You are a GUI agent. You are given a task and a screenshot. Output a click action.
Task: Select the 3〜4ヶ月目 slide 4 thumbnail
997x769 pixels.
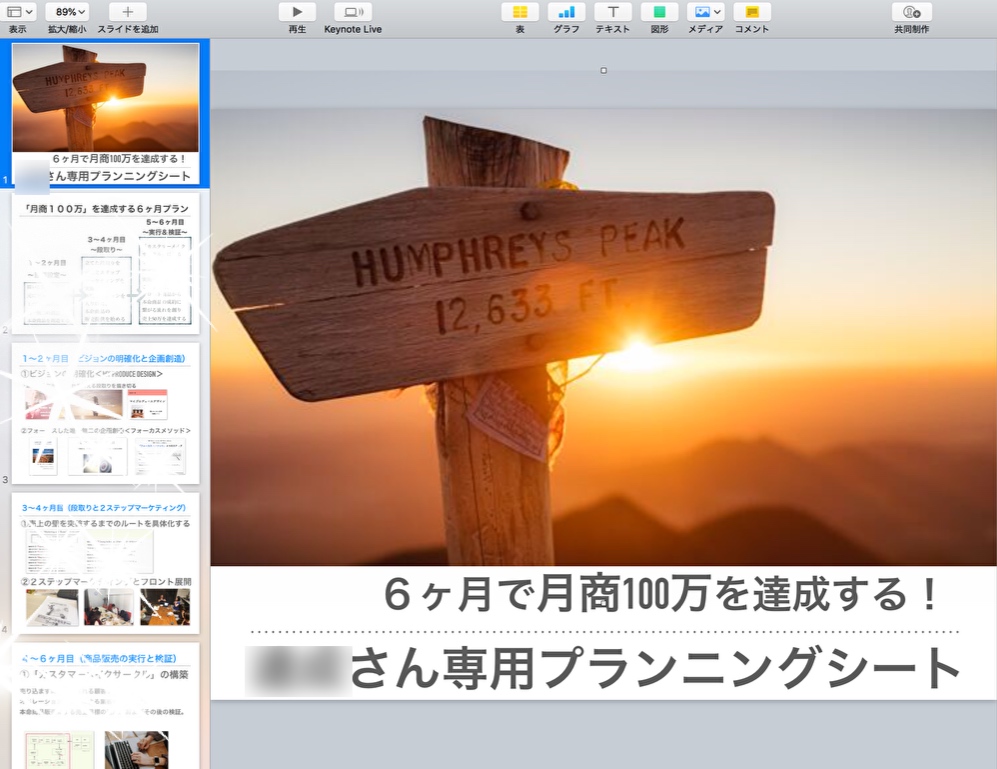[x=105, y=563]
